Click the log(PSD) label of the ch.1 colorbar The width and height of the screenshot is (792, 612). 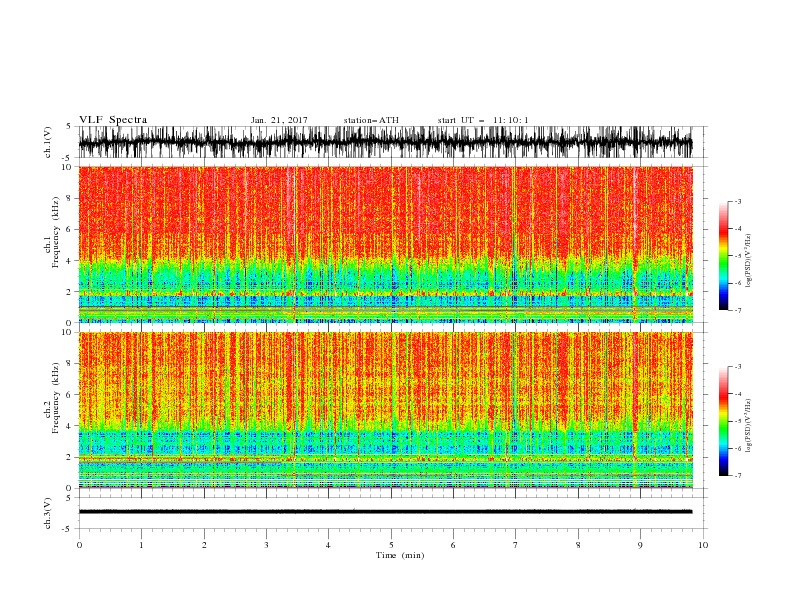tap(749, 261)
